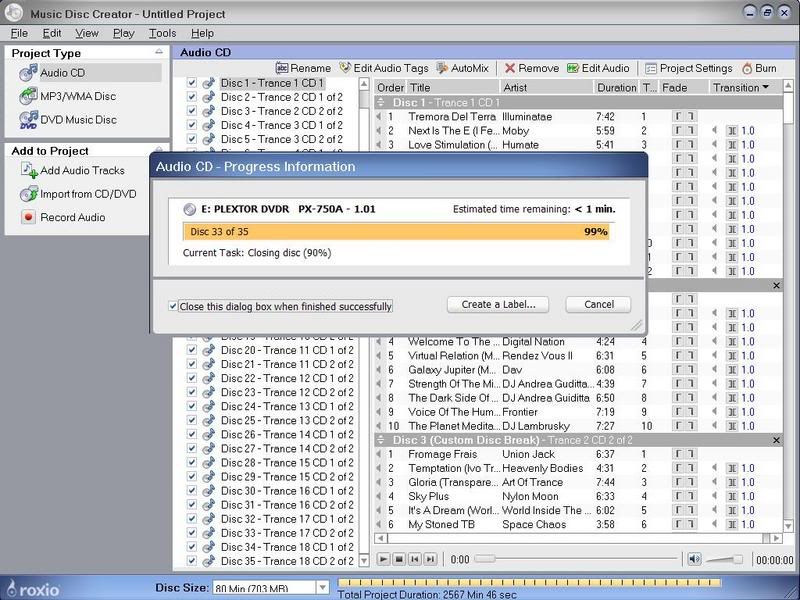
Task: Open the Play menu
Action: [123, 33]
